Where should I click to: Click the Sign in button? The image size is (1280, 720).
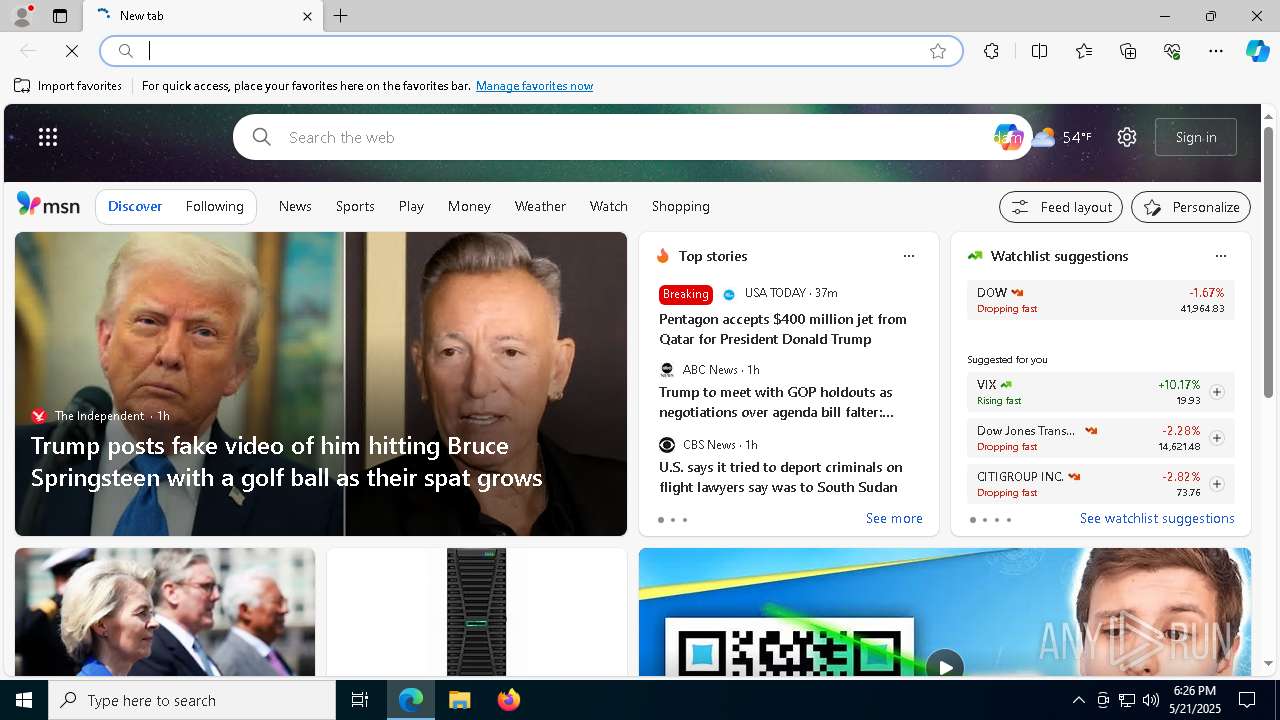tap(1196, 137)
